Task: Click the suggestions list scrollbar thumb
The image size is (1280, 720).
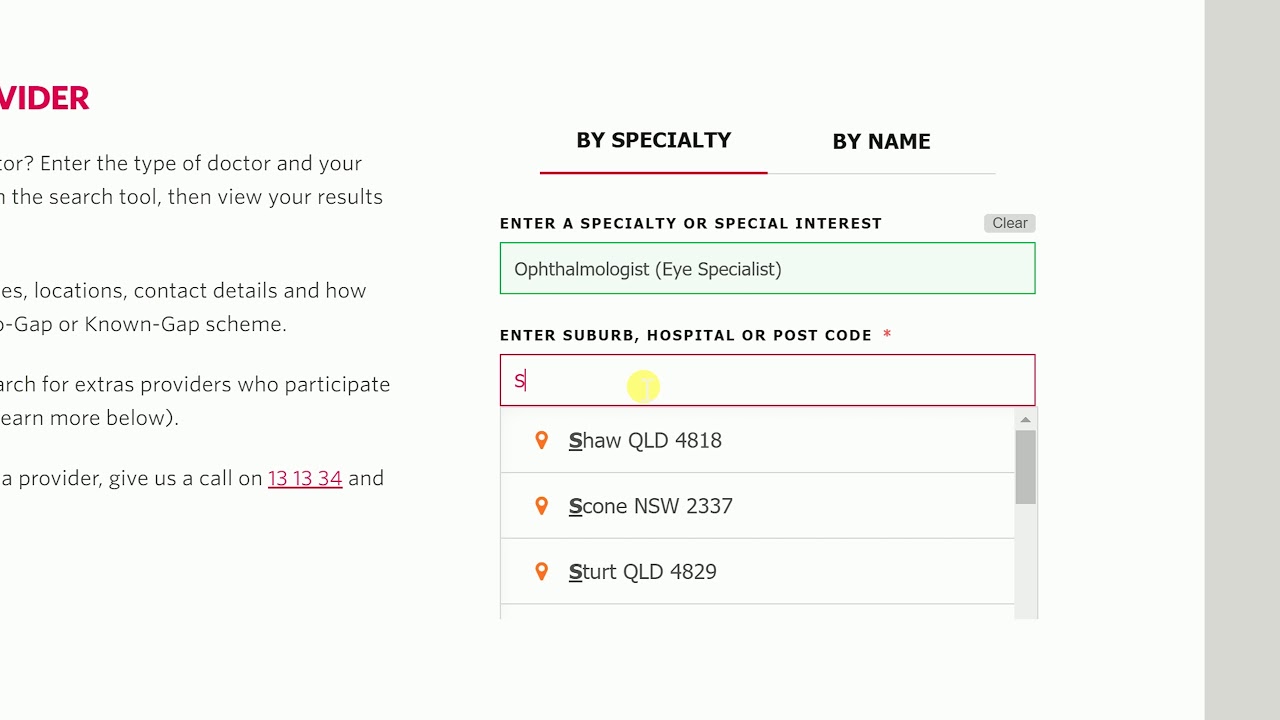Action: pos(1025,467)
